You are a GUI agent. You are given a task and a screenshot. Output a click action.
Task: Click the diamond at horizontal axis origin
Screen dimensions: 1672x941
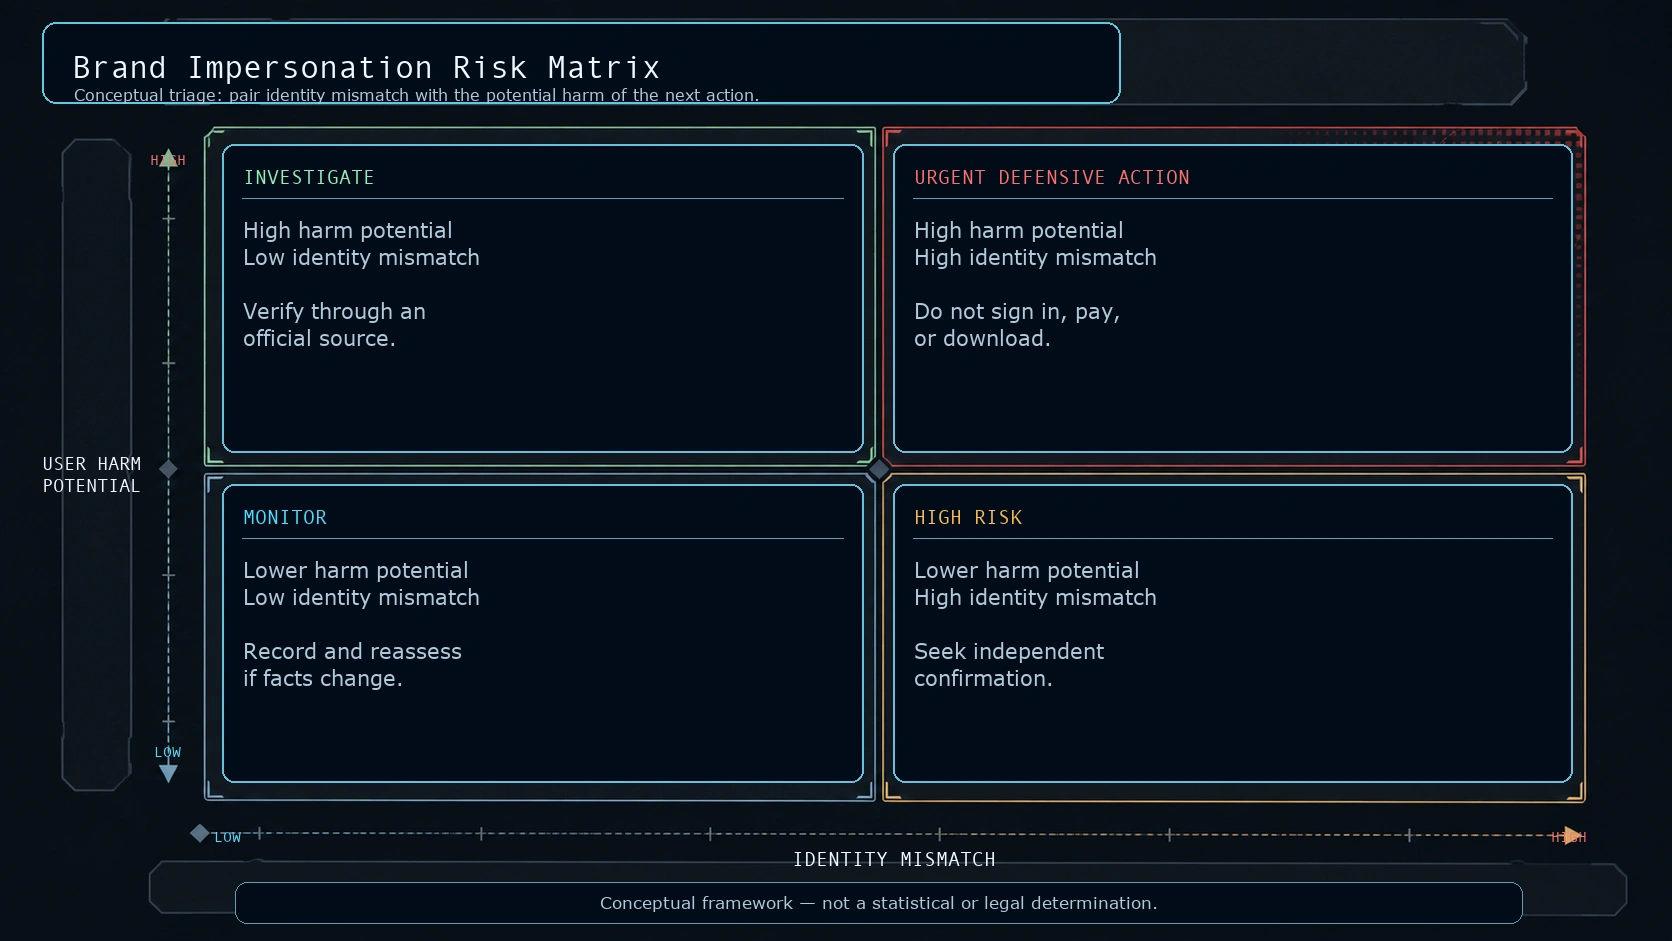200,833
